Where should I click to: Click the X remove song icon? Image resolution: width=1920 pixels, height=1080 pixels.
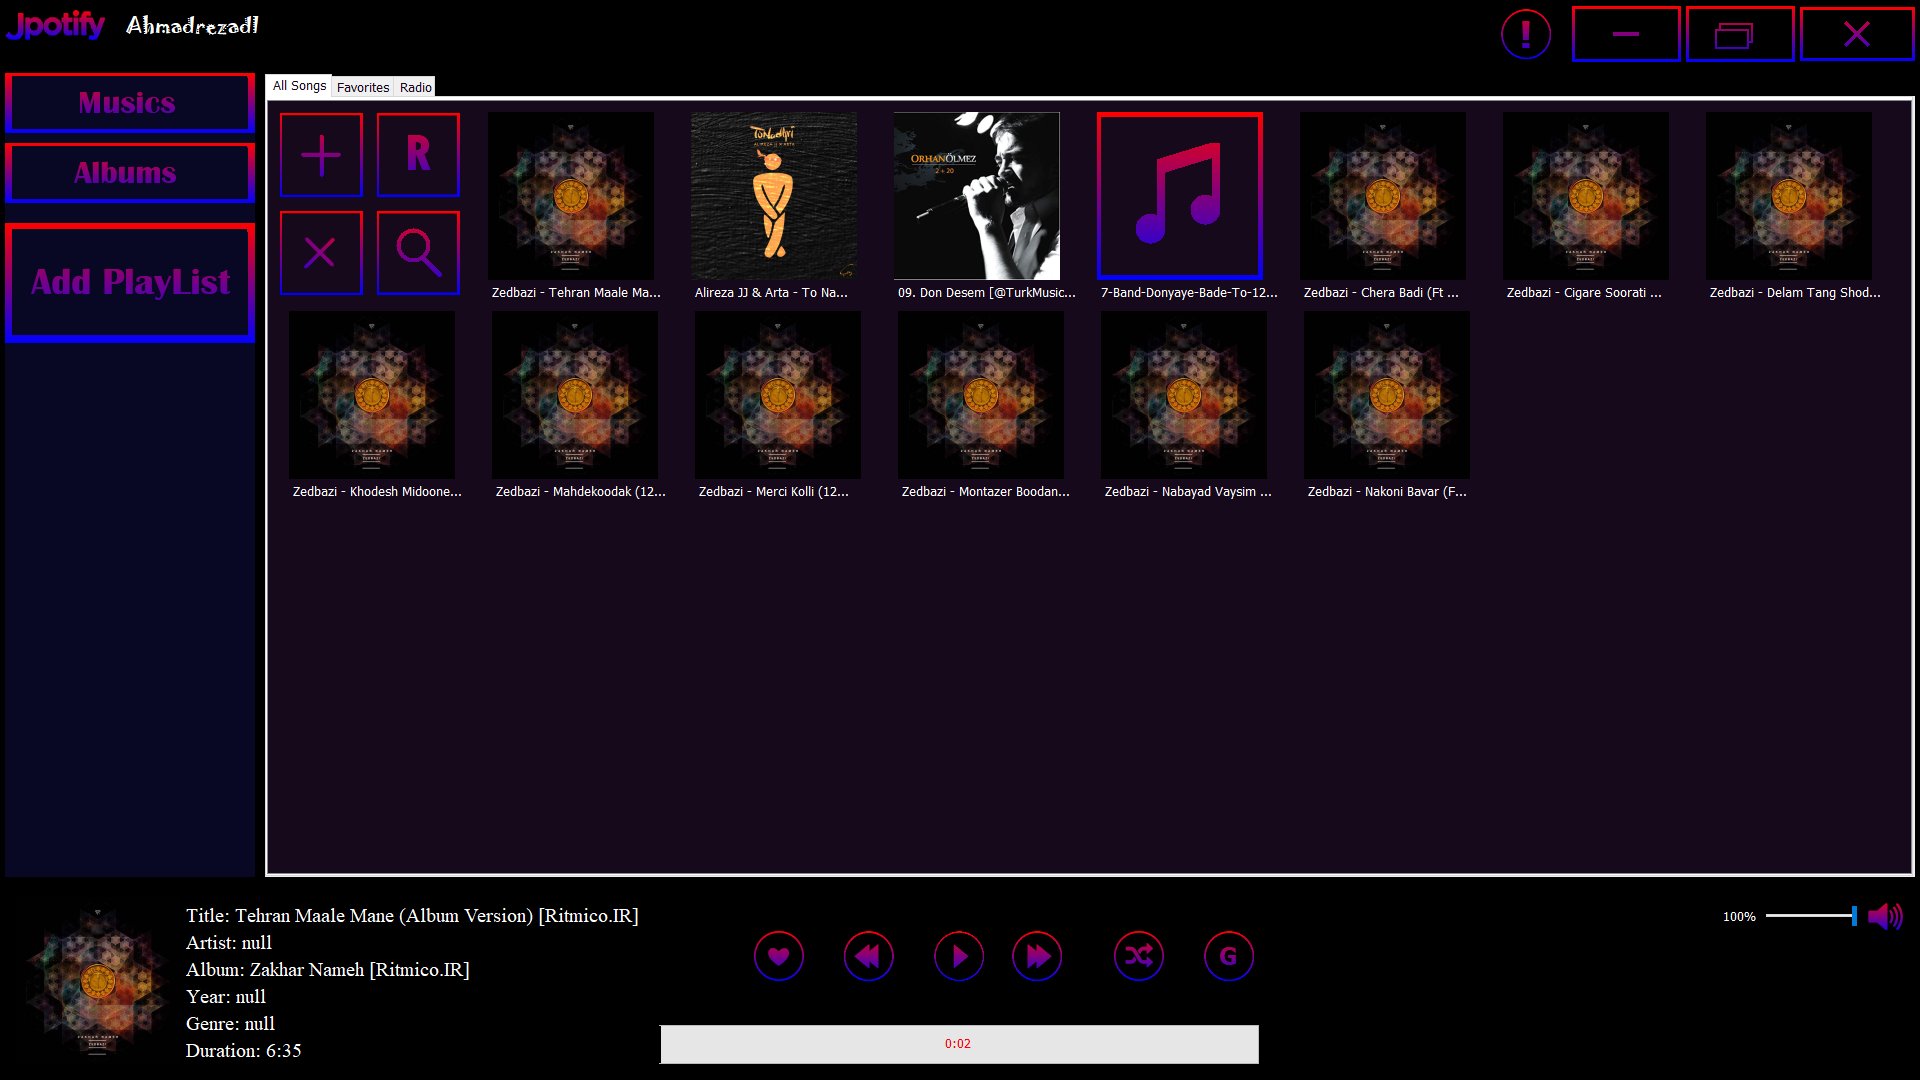coord(321,253)
